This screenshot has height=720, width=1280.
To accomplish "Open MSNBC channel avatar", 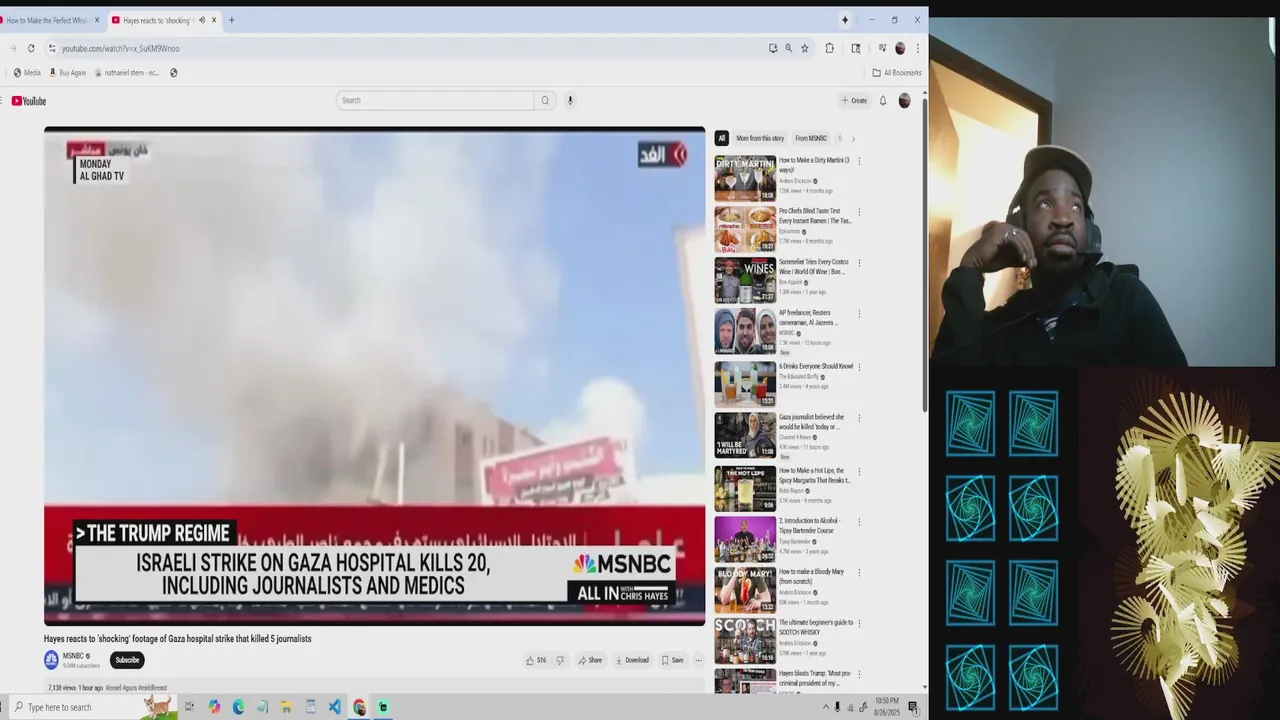I will (x=51, y=660).
